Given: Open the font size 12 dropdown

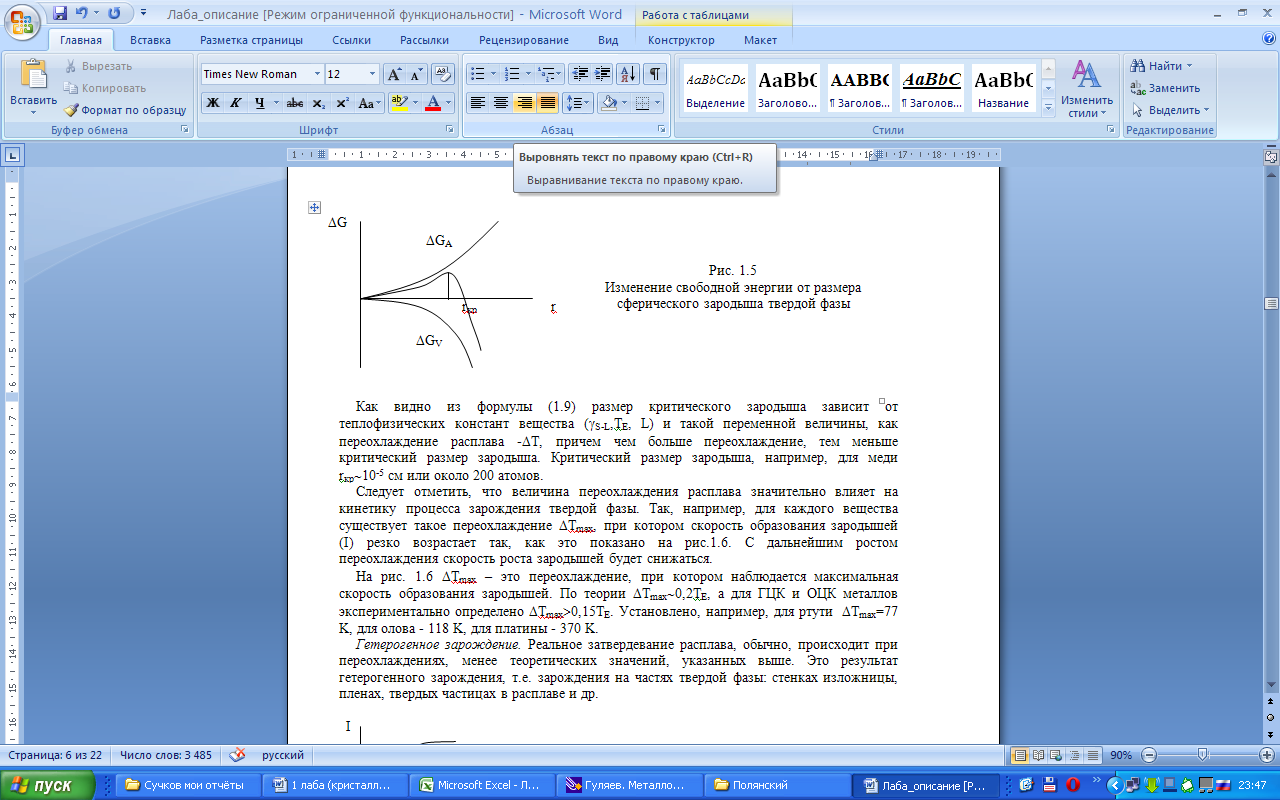Looking at the screenshot, I should 372,74.
